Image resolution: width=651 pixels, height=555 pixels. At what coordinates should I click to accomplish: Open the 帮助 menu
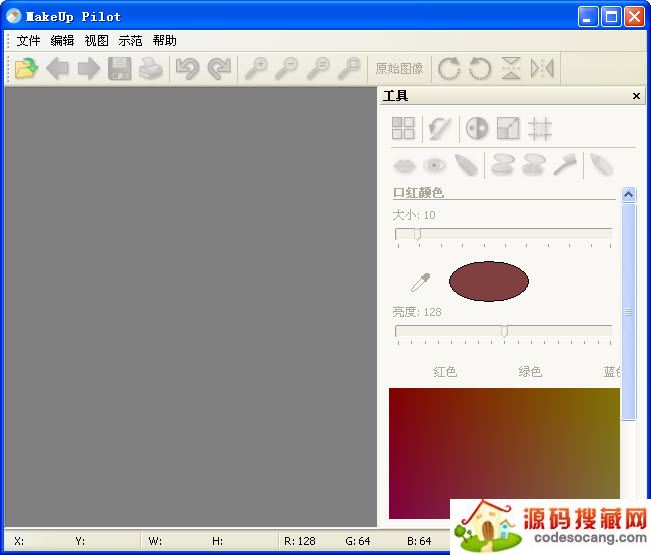click(164, 41)
